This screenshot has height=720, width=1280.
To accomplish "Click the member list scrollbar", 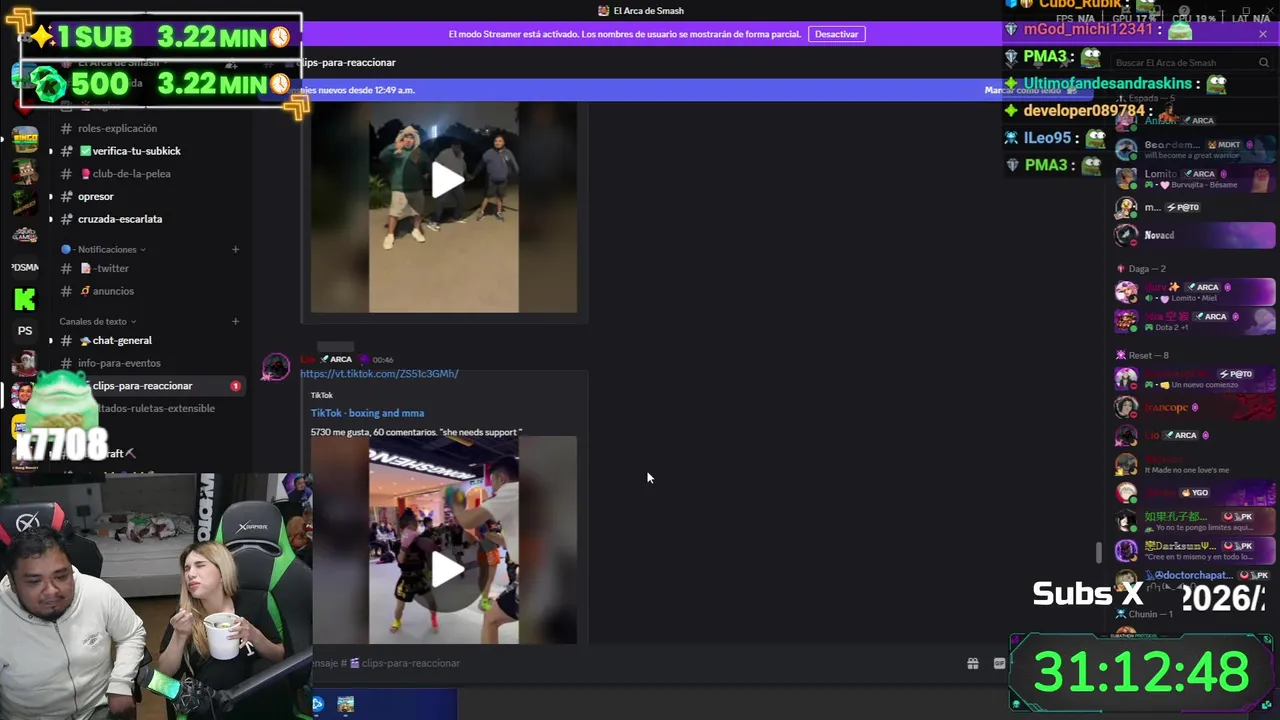I will point(1099,552).
